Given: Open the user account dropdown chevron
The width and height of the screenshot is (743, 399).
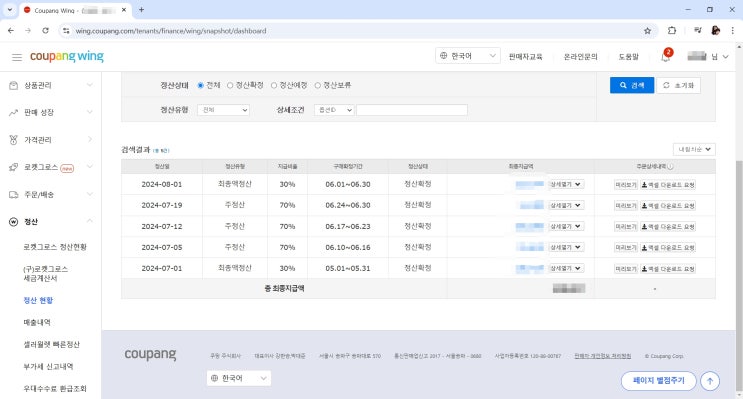Looking at the screenshot, I should point(725,57).
